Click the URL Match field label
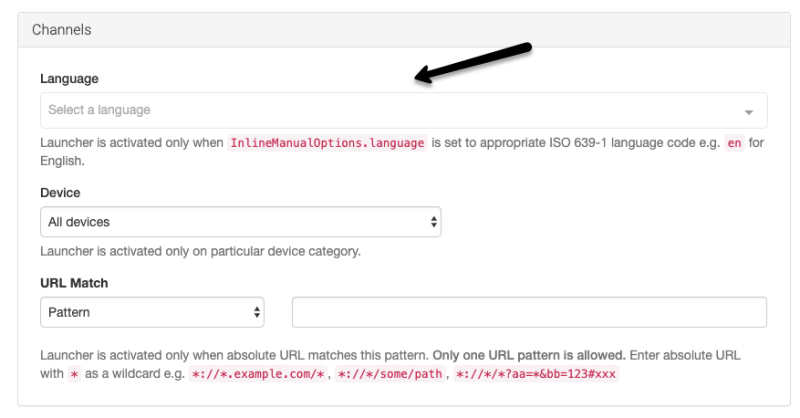The height and width of the screenshot is (418, 800). 74,283
